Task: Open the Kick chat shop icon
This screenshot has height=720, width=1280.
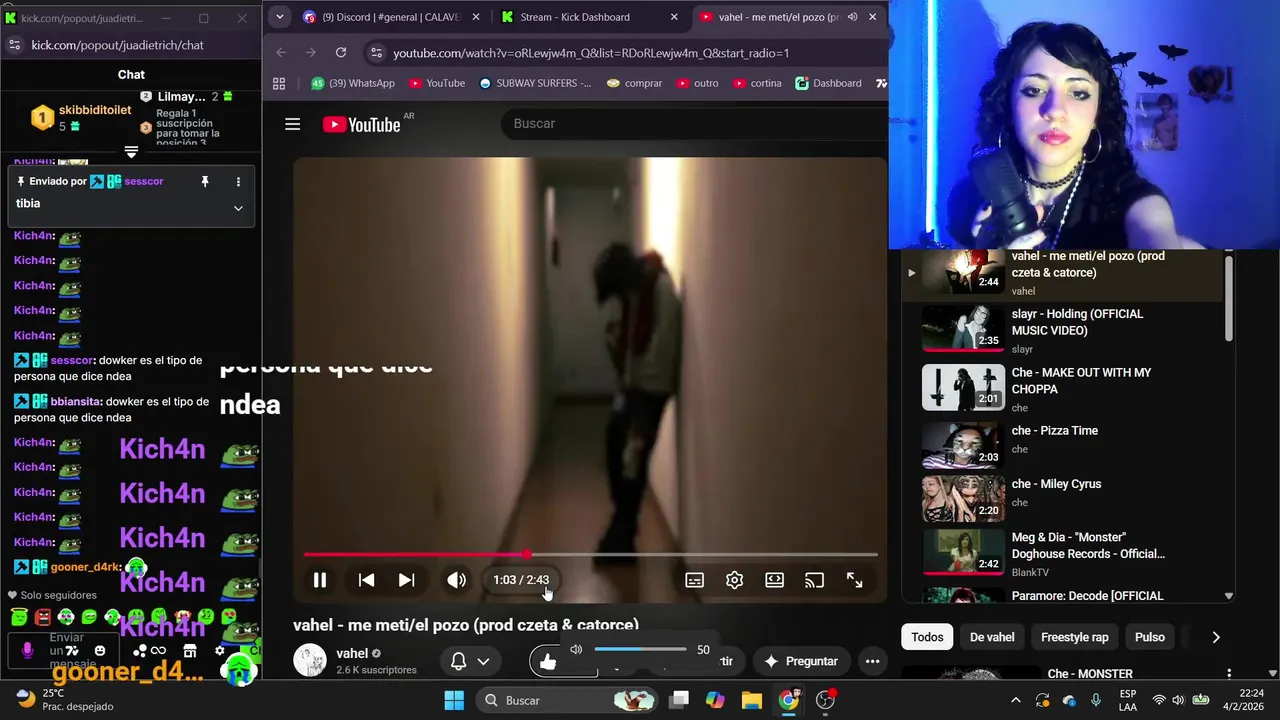Action: coord(190,650)
